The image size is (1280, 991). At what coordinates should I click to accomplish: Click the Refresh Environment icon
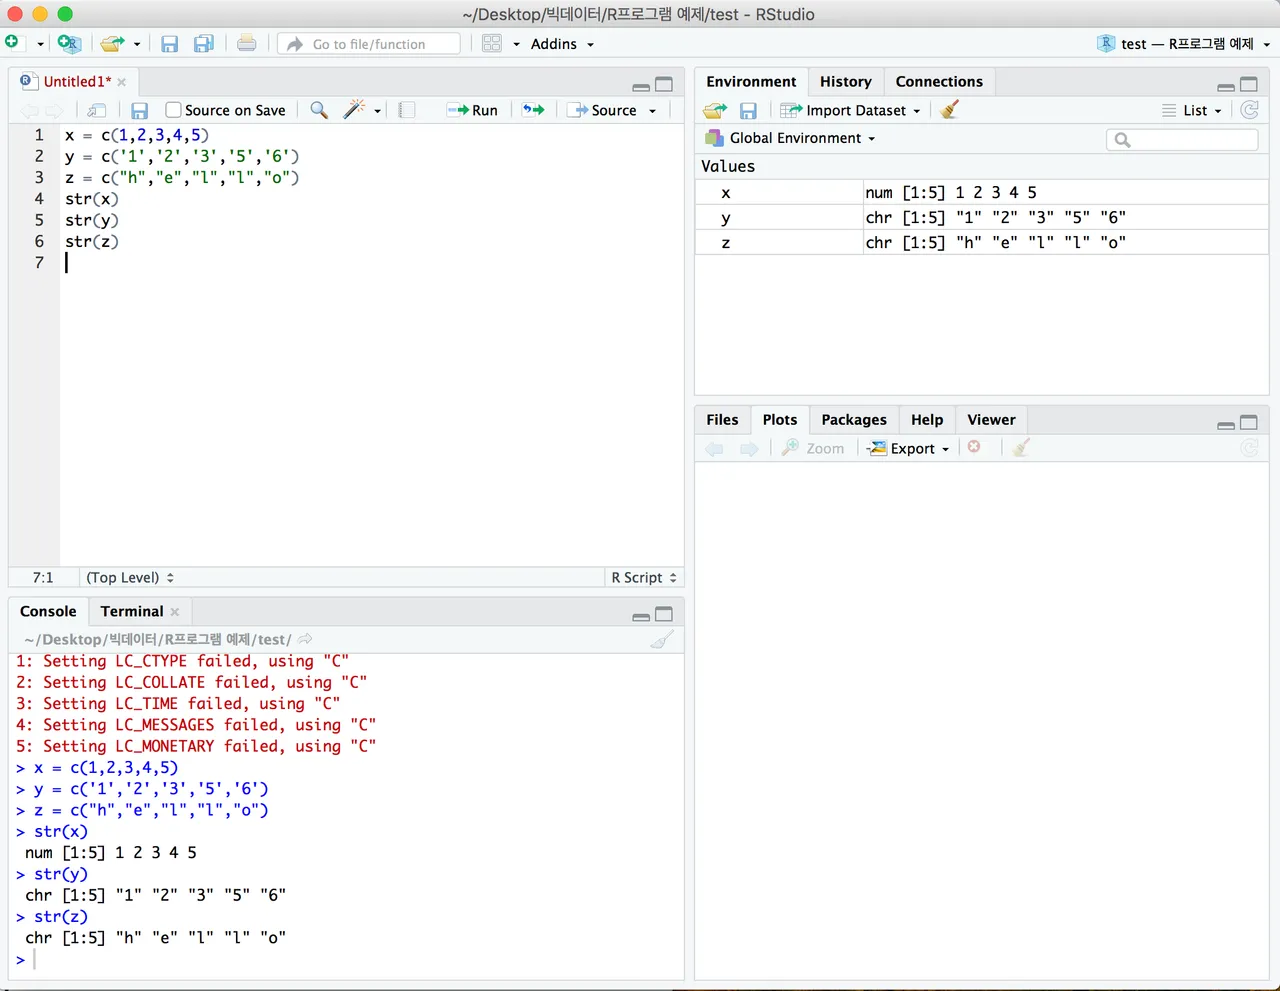[1250, 110]
